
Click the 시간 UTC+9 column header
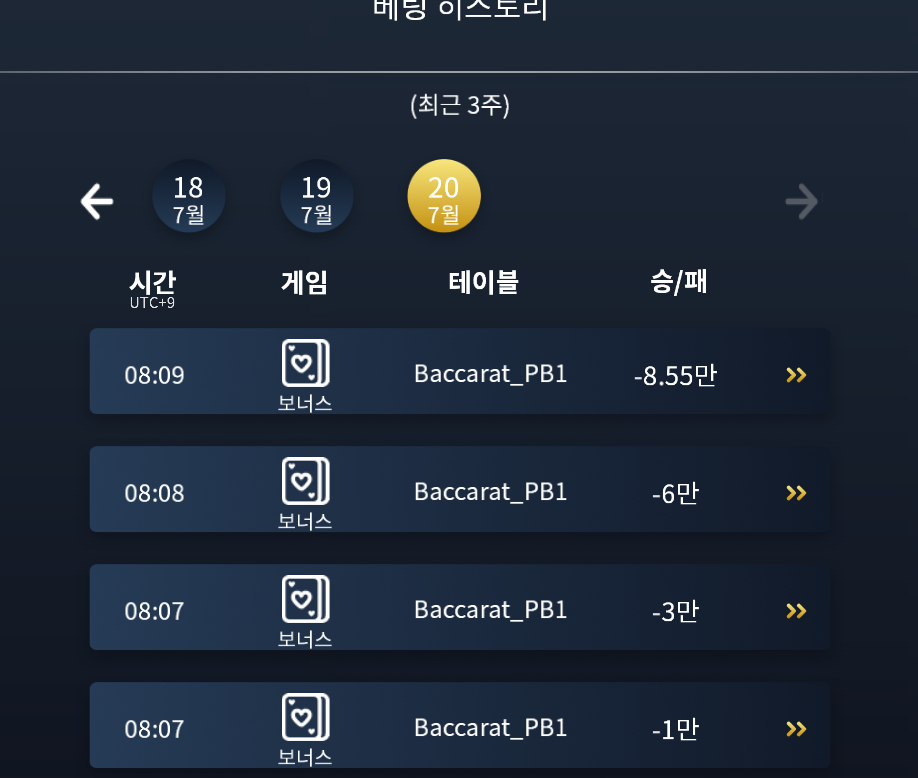tap(152, 289)
